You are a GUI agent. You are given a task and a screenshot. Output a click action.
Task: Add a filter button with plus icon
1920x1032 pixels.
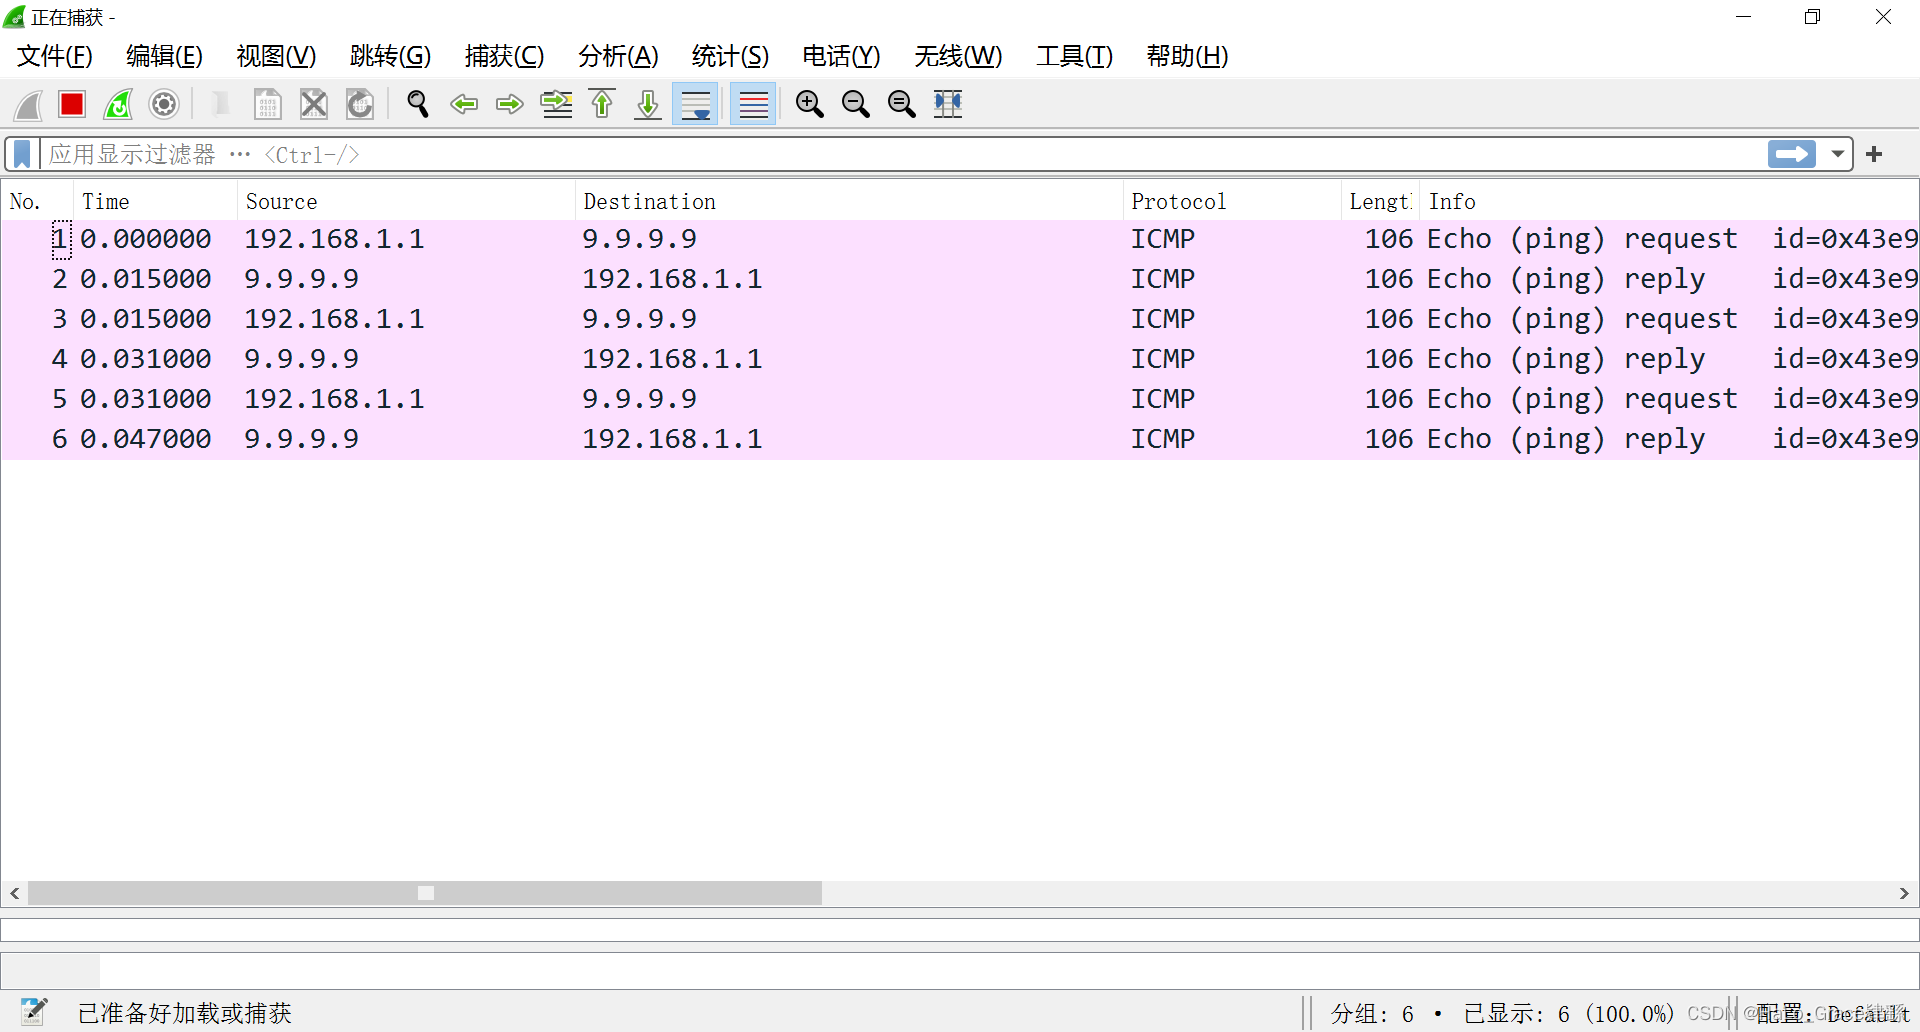pos(1875,154)
